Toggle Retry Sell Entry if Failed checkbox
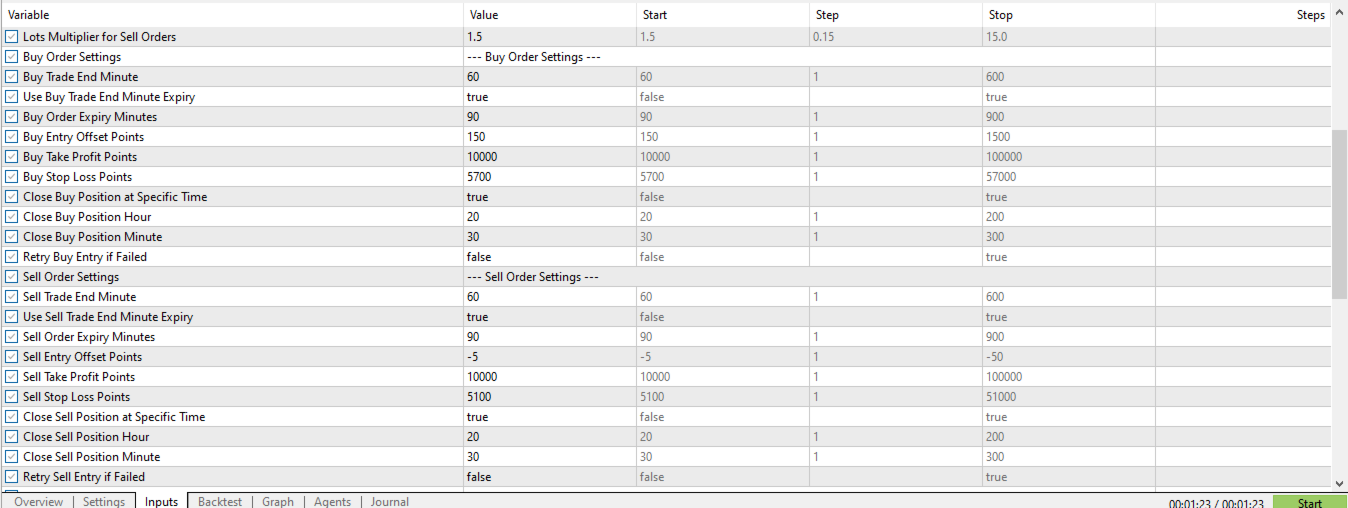 pyautogui.click(x=12, y=477)
